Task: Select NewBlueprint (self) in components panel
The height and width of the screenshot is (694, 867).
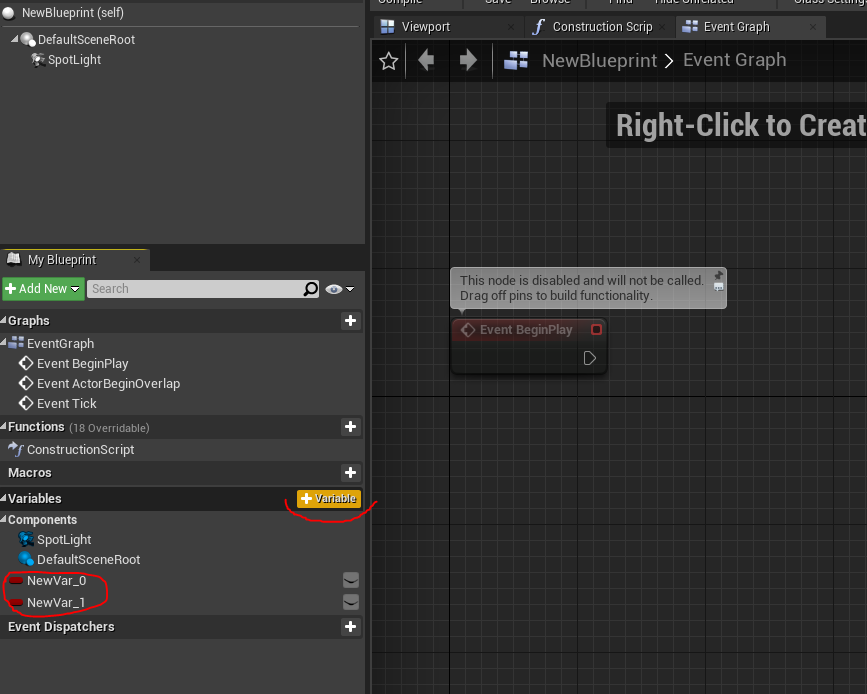Action: [72, 13]
